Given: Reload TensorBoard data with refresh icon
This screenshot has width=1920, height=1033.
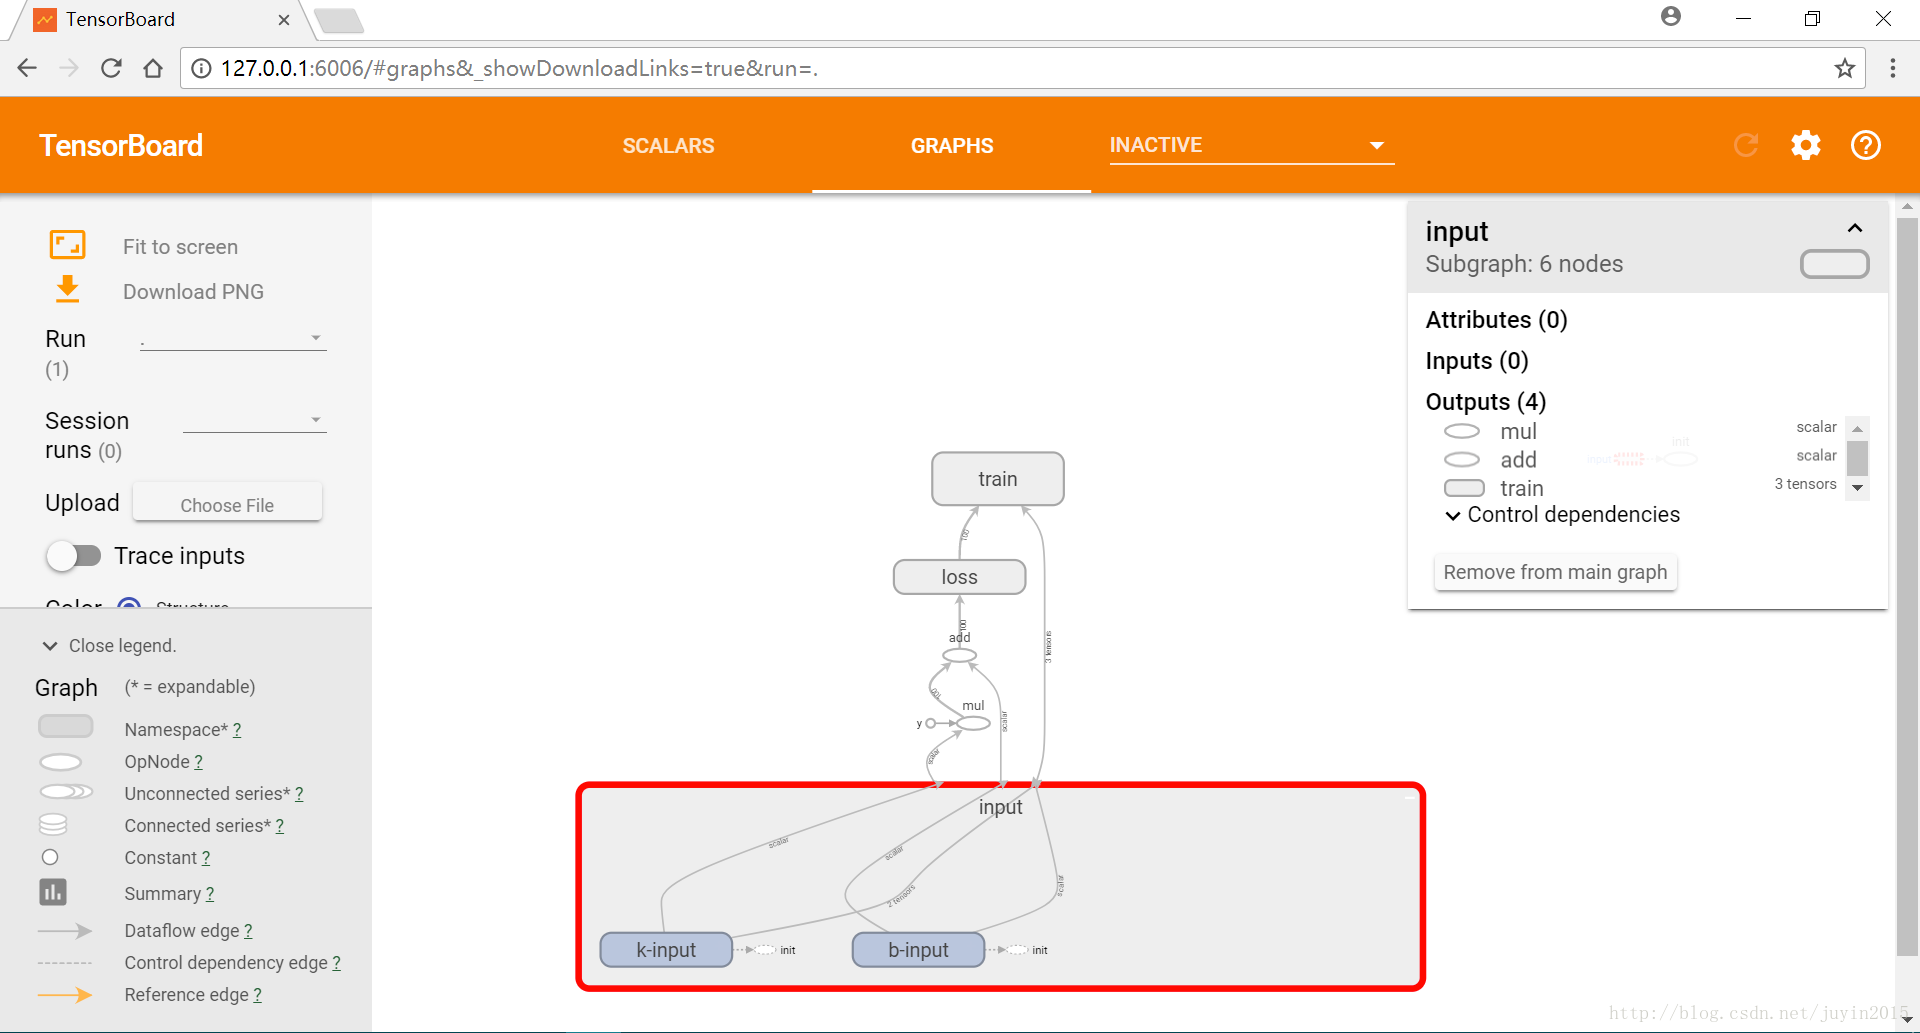Looking at the screenshot, I should 1746,145.
